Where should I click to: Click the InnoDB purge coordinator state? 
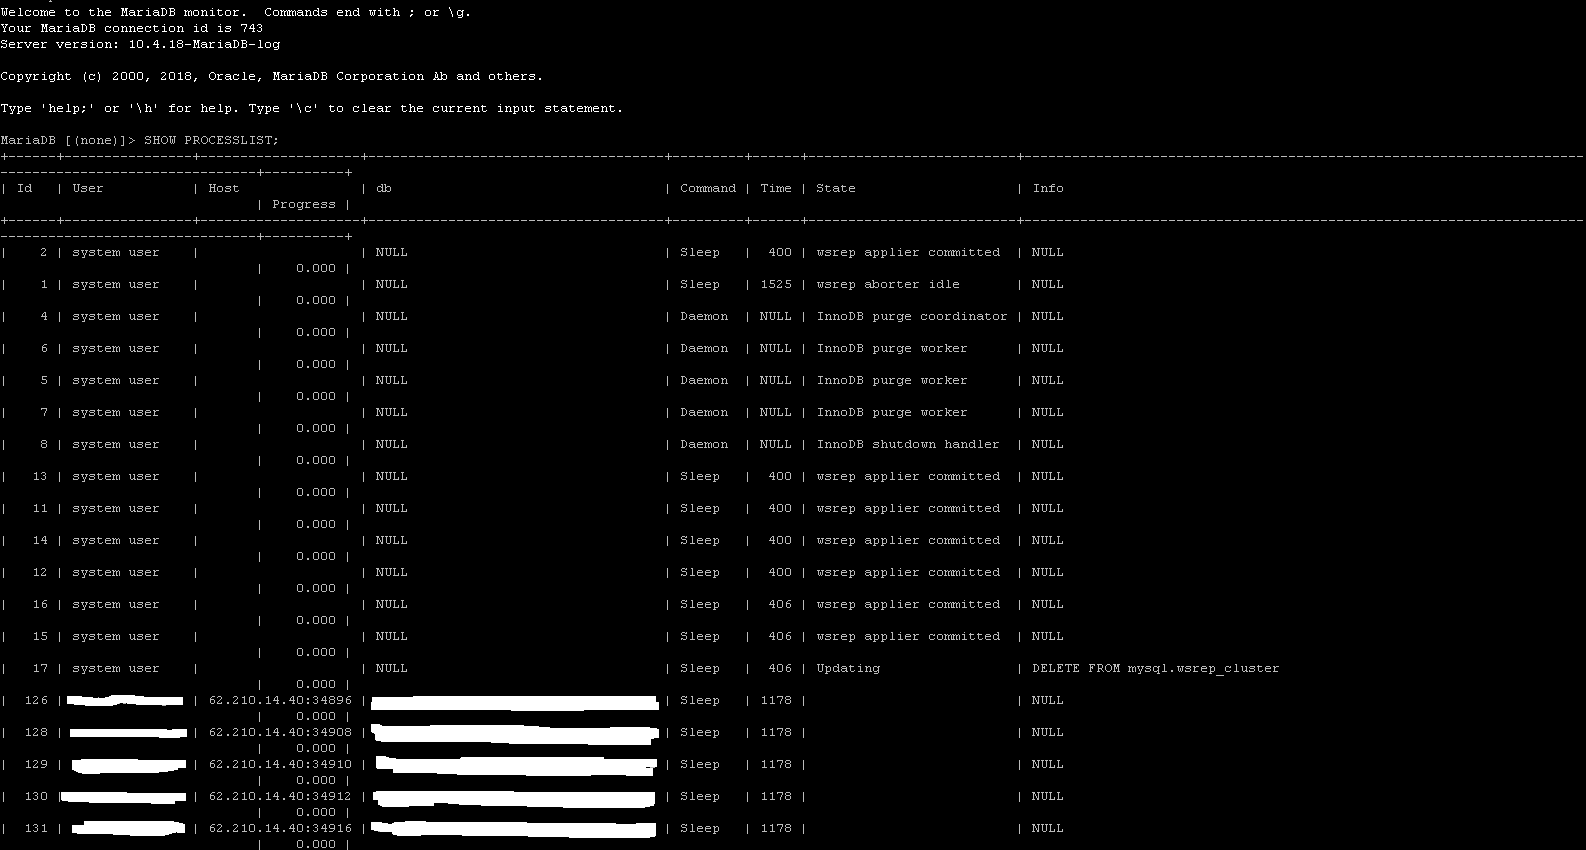(911, 316)
